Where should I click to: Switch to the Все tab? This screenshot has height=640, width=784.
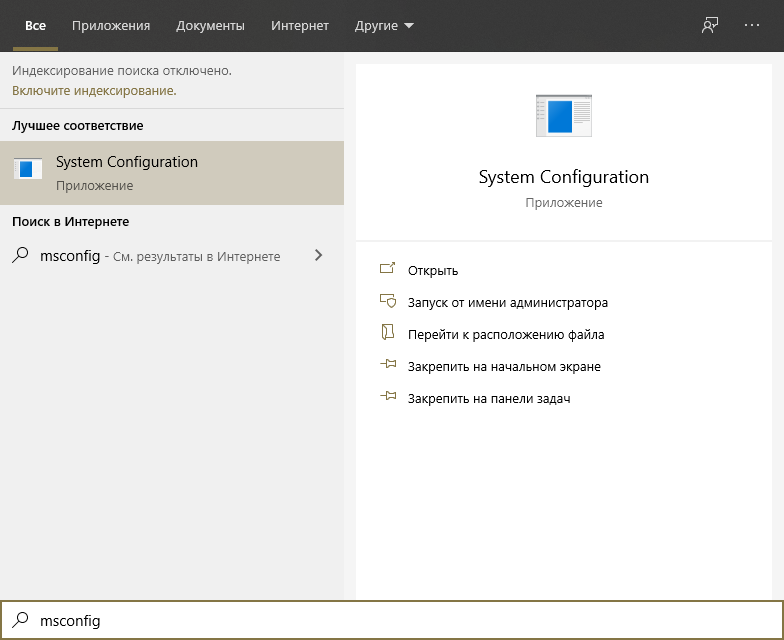click(x=36, y=26)
